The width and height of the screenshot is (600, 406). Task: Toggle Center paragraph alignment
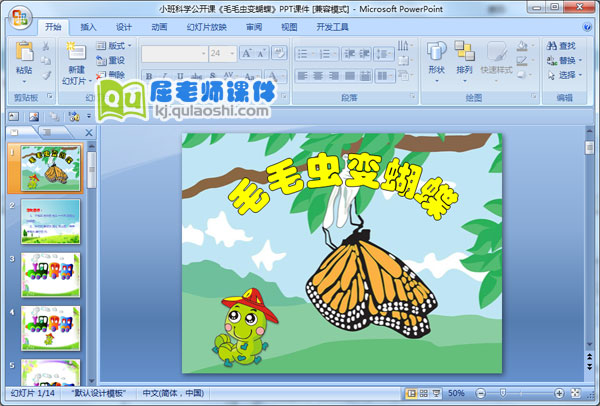pos(318,76)
